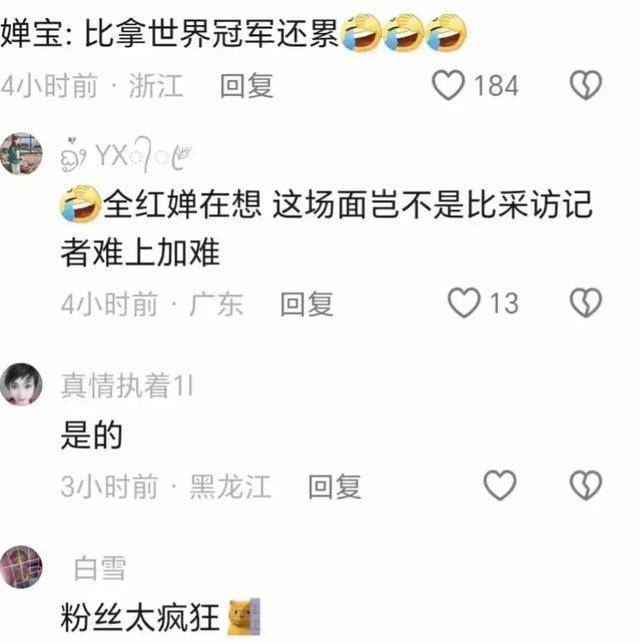Viewport: 640px width, 643px height.
Task: Reply to the Guangdong comment
Action: pos(307,303)
